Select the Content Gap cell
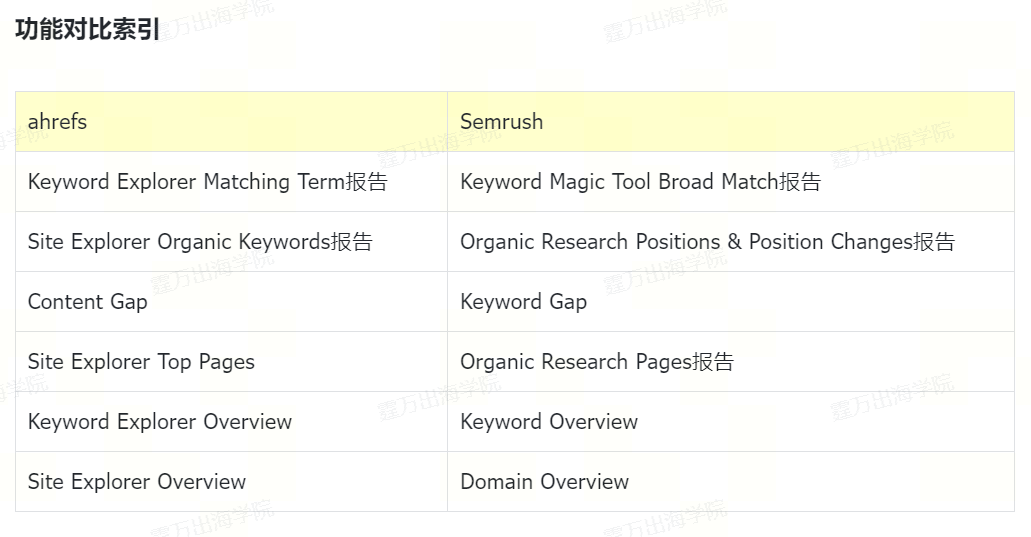Viewport: 1031px width, 537px height. [88, 302]
